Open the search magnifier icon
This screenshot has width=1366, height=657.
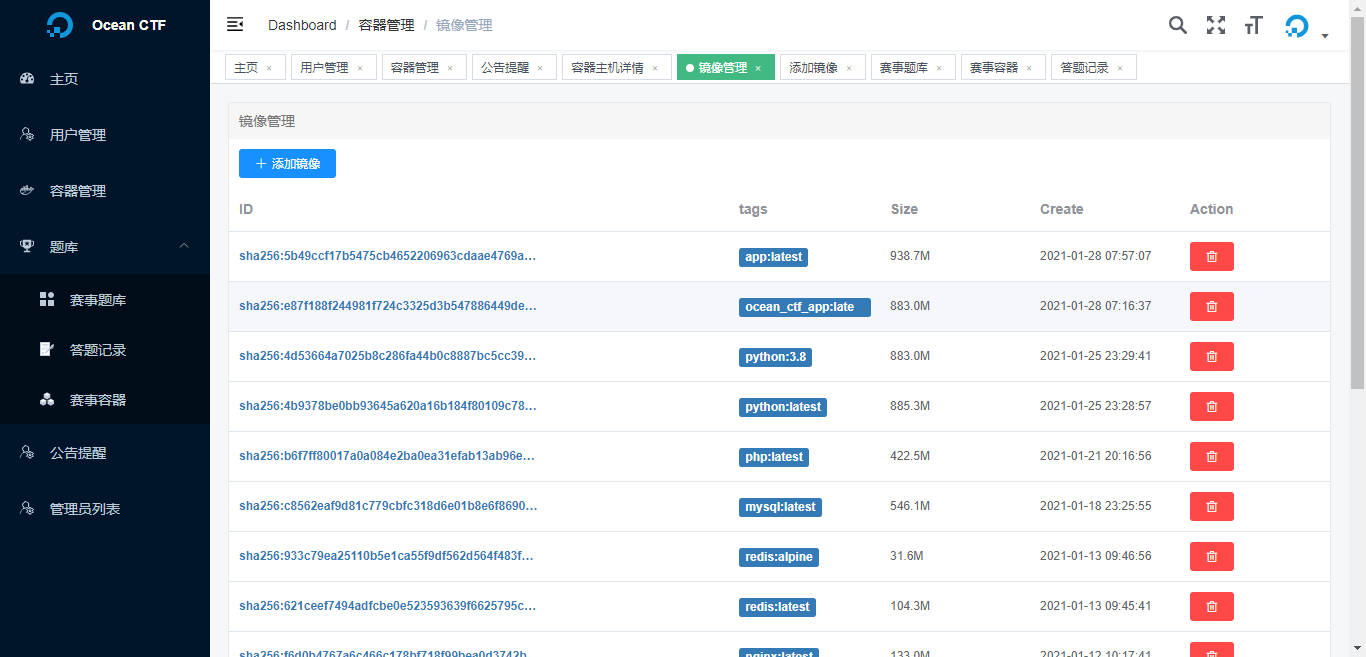point(1178,25)
